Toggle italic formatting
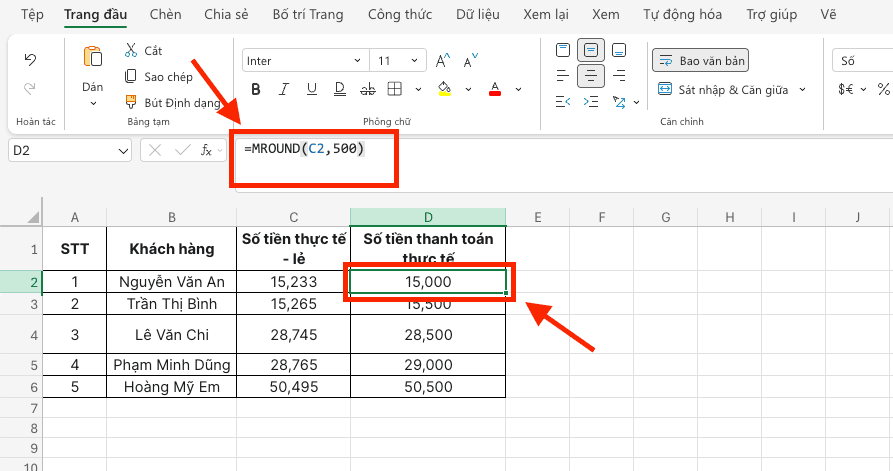This screenshot has width=893, height=471. point(284,89)
